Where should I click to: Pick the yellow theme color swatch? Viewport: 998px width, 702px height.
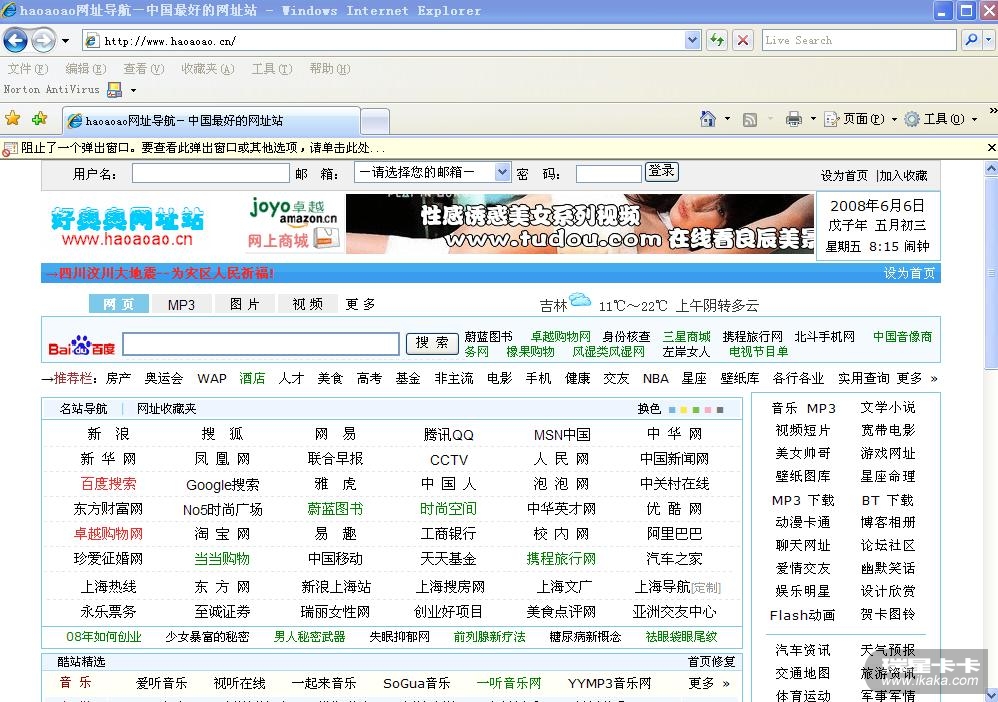pos(683,409)
